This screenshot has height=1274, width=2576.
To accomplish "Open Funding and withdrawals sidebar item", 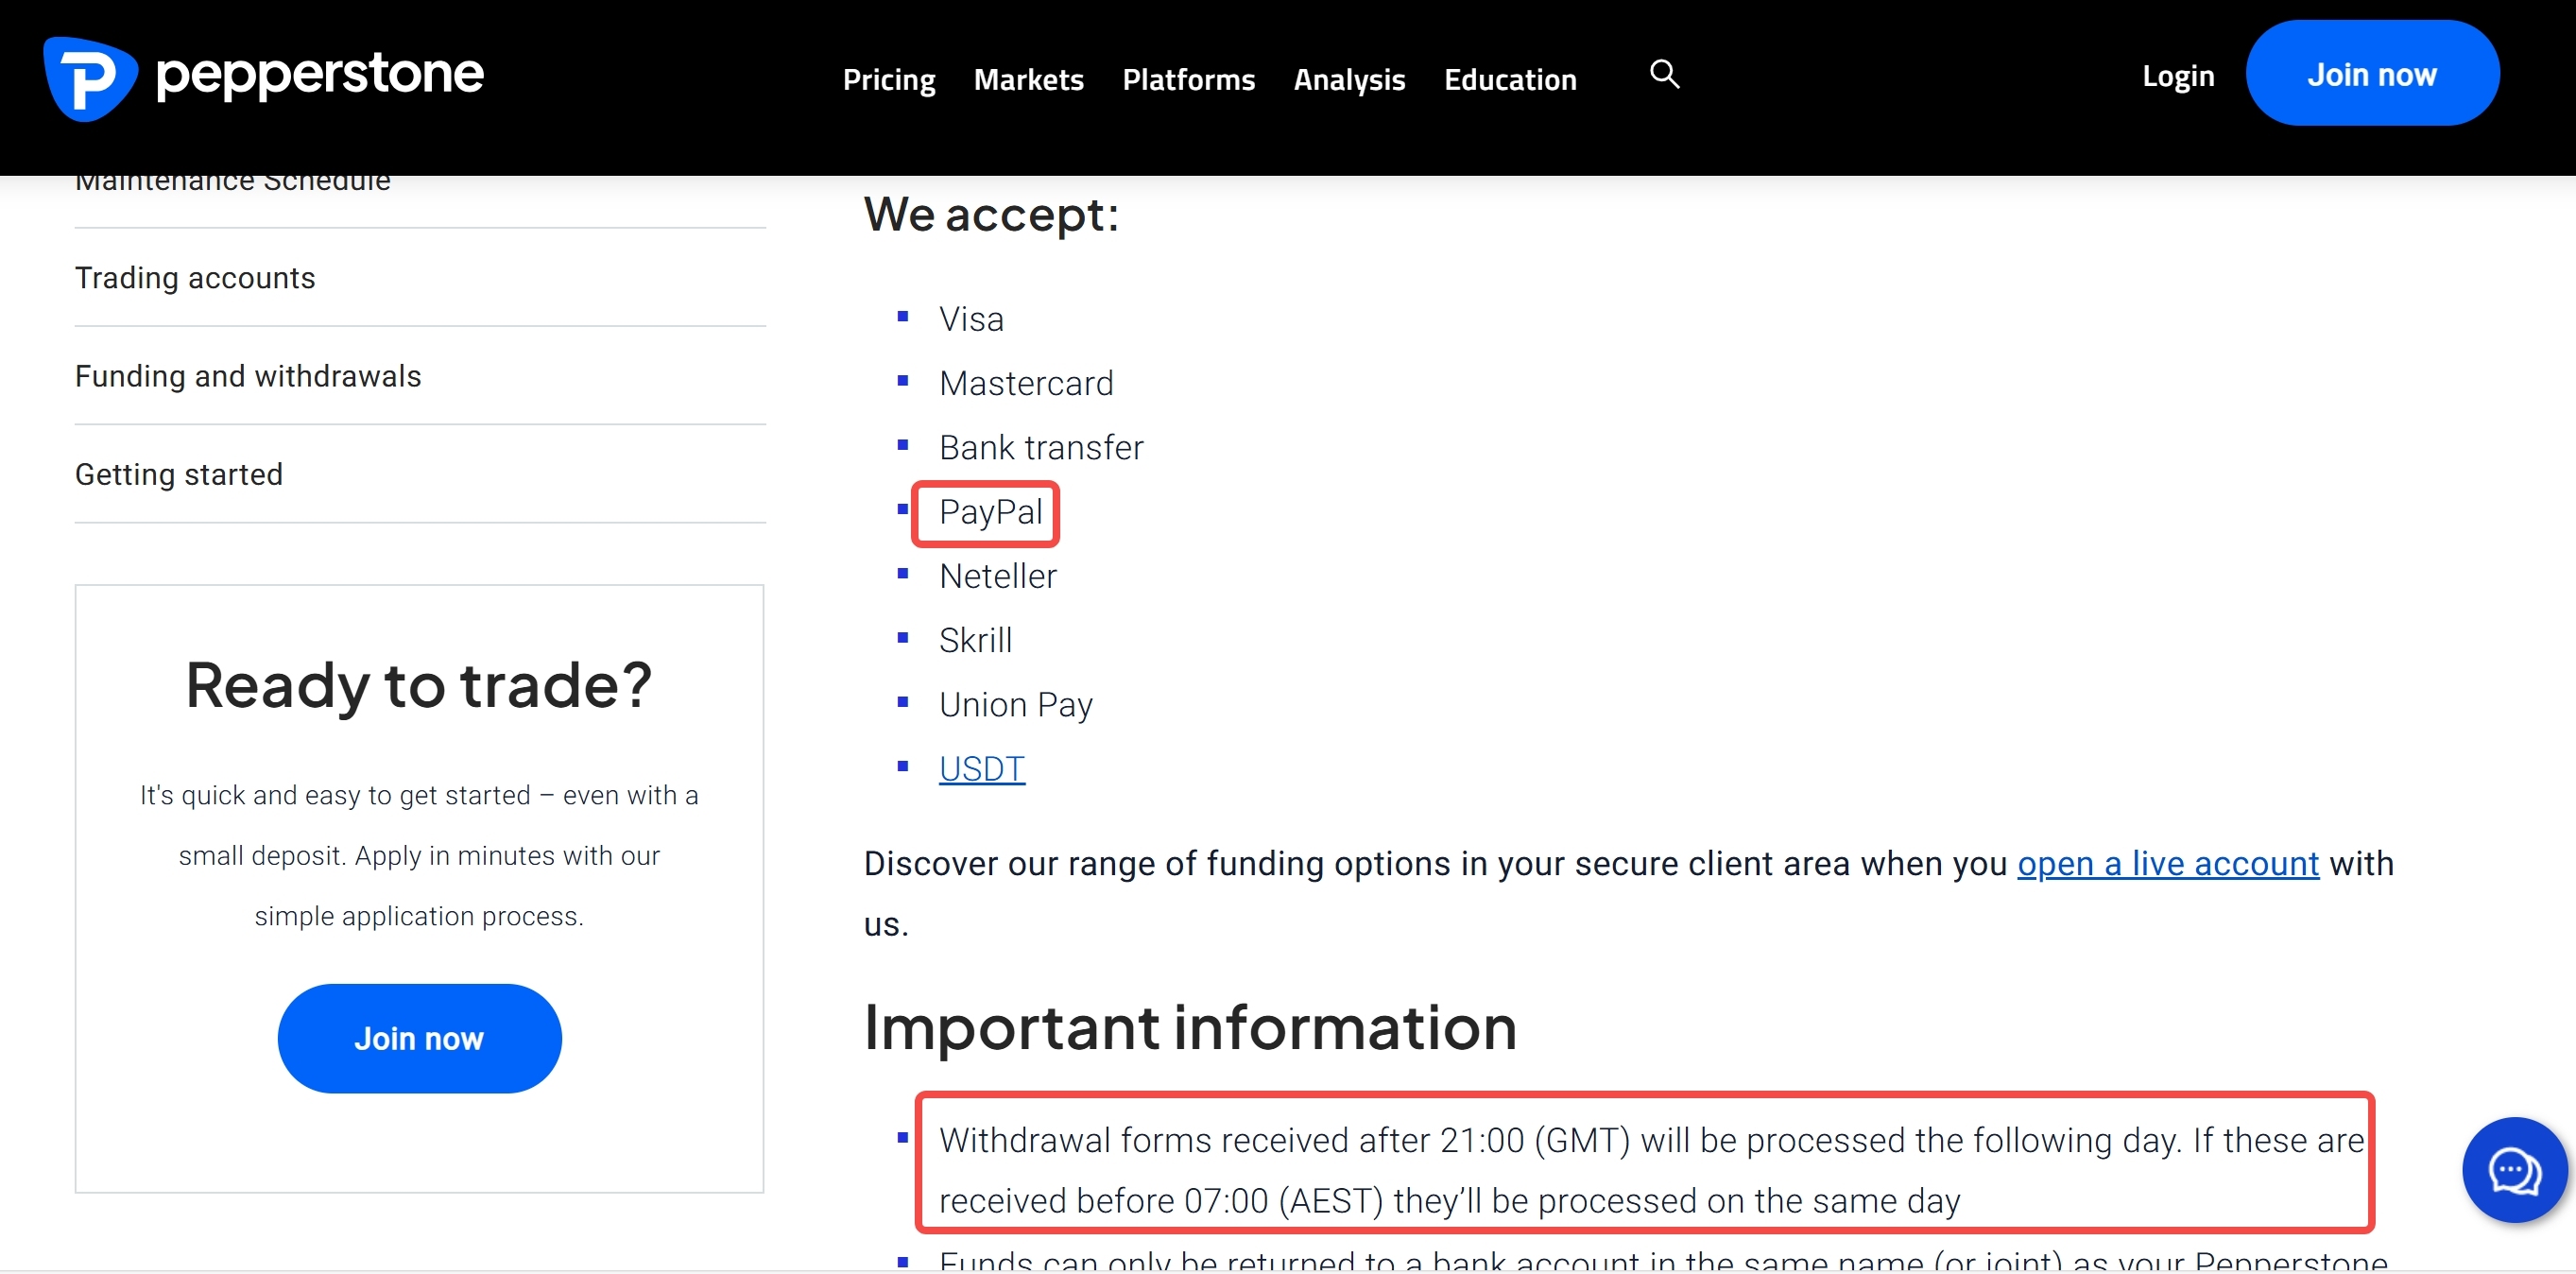I will point(248,376).
